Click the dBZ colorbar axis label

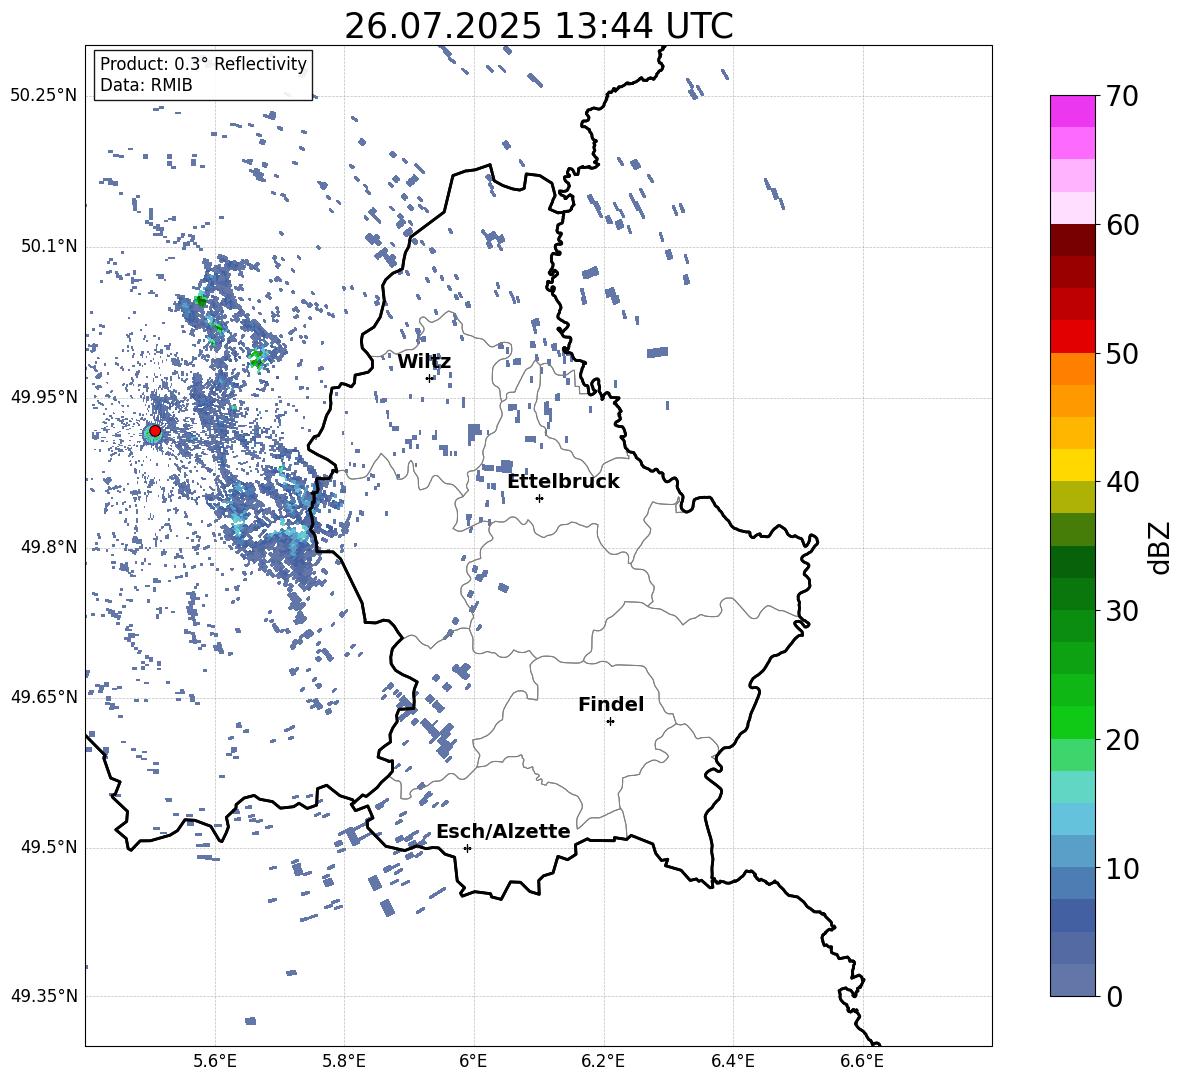point(1161,547)
